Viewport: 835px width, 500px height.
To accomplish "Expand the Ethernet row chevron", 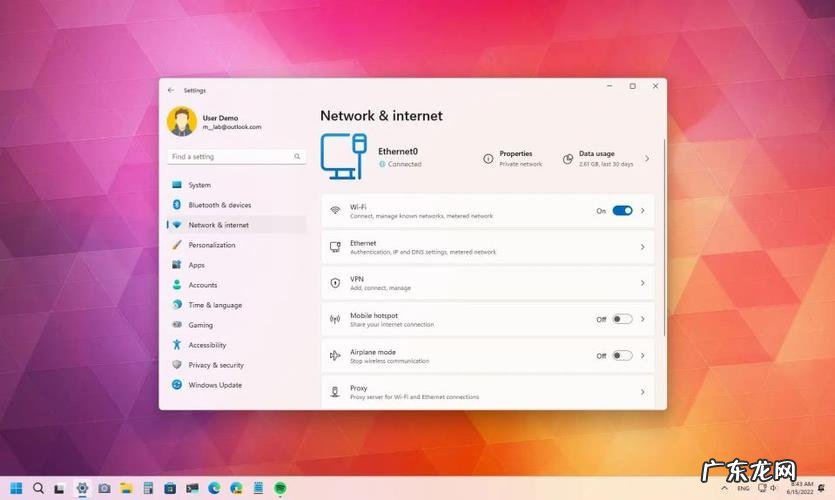I will (x=643, y=247).
